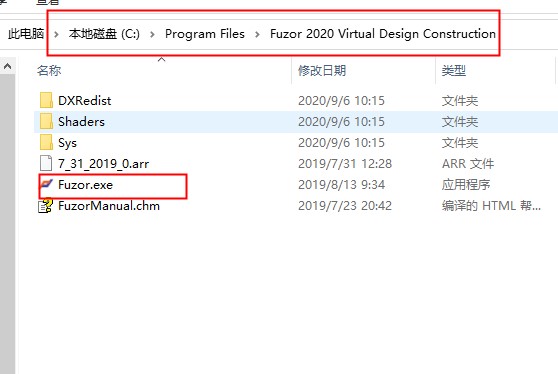The width and height of the screenshot is (558, 374).
Task: Click the navigation pane scroll-up arrow
Action: tap(7, 66)
